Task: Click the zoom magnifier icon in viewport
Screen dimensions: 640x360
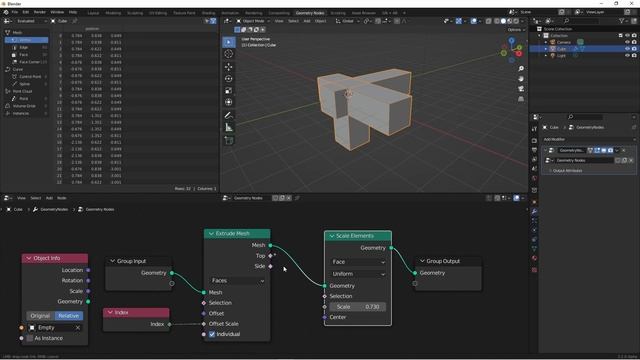Action: (521, 69)
